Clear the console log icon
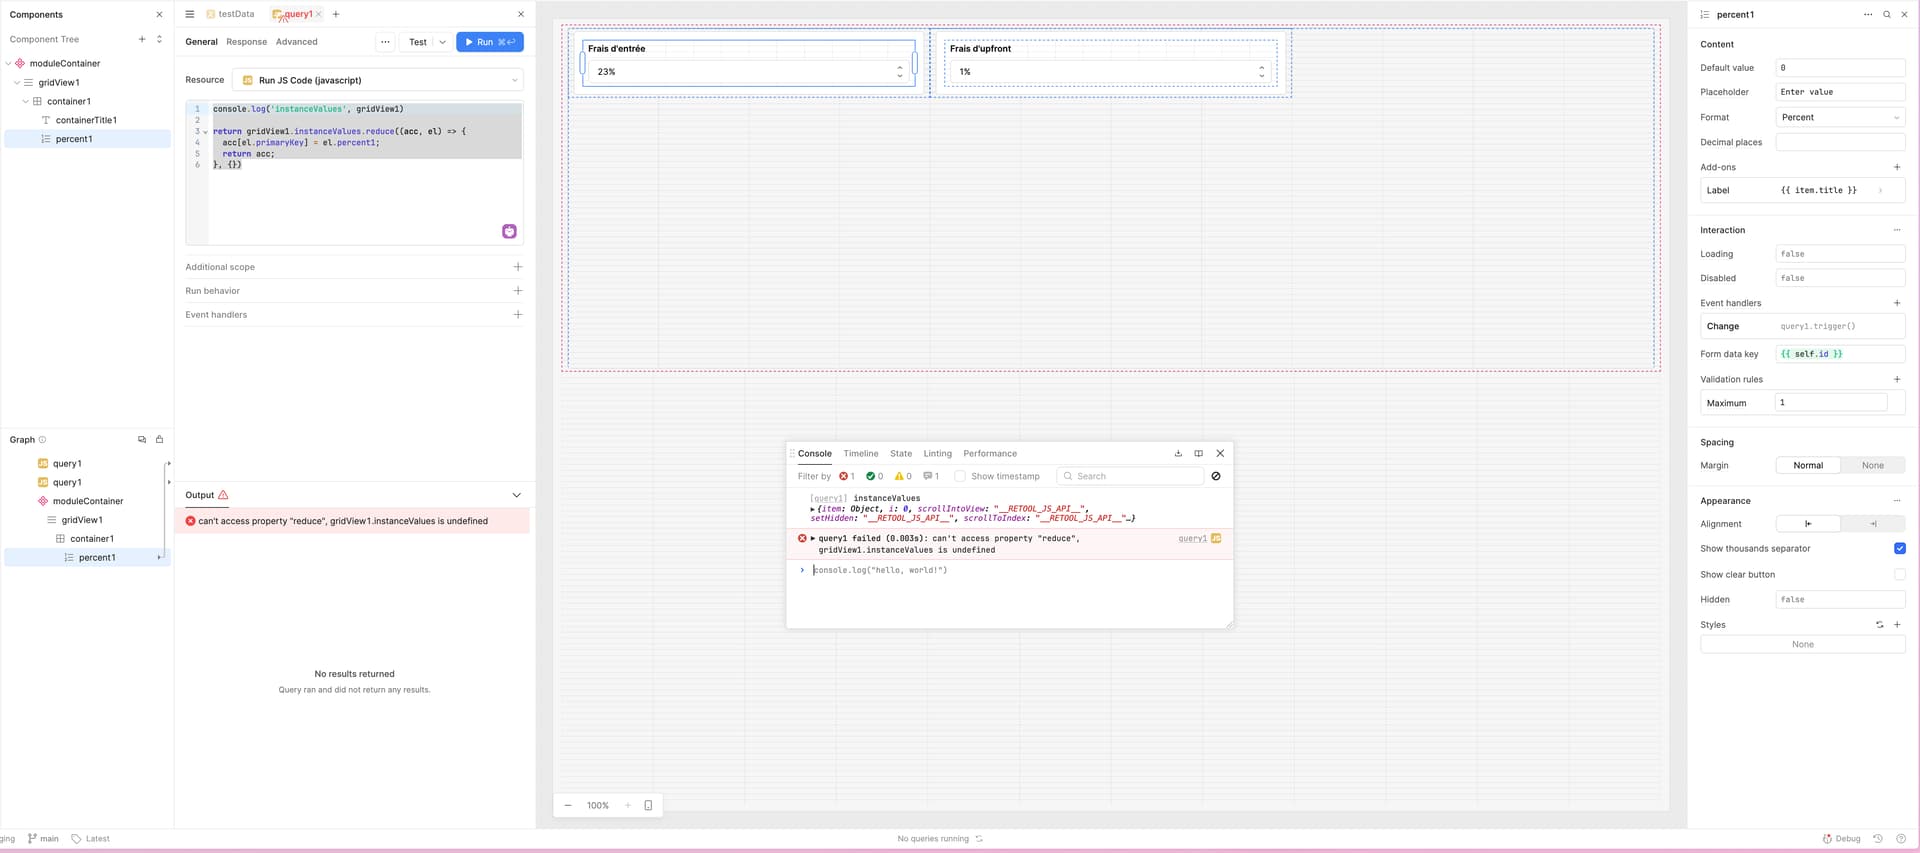 (x=1216, y=476)
